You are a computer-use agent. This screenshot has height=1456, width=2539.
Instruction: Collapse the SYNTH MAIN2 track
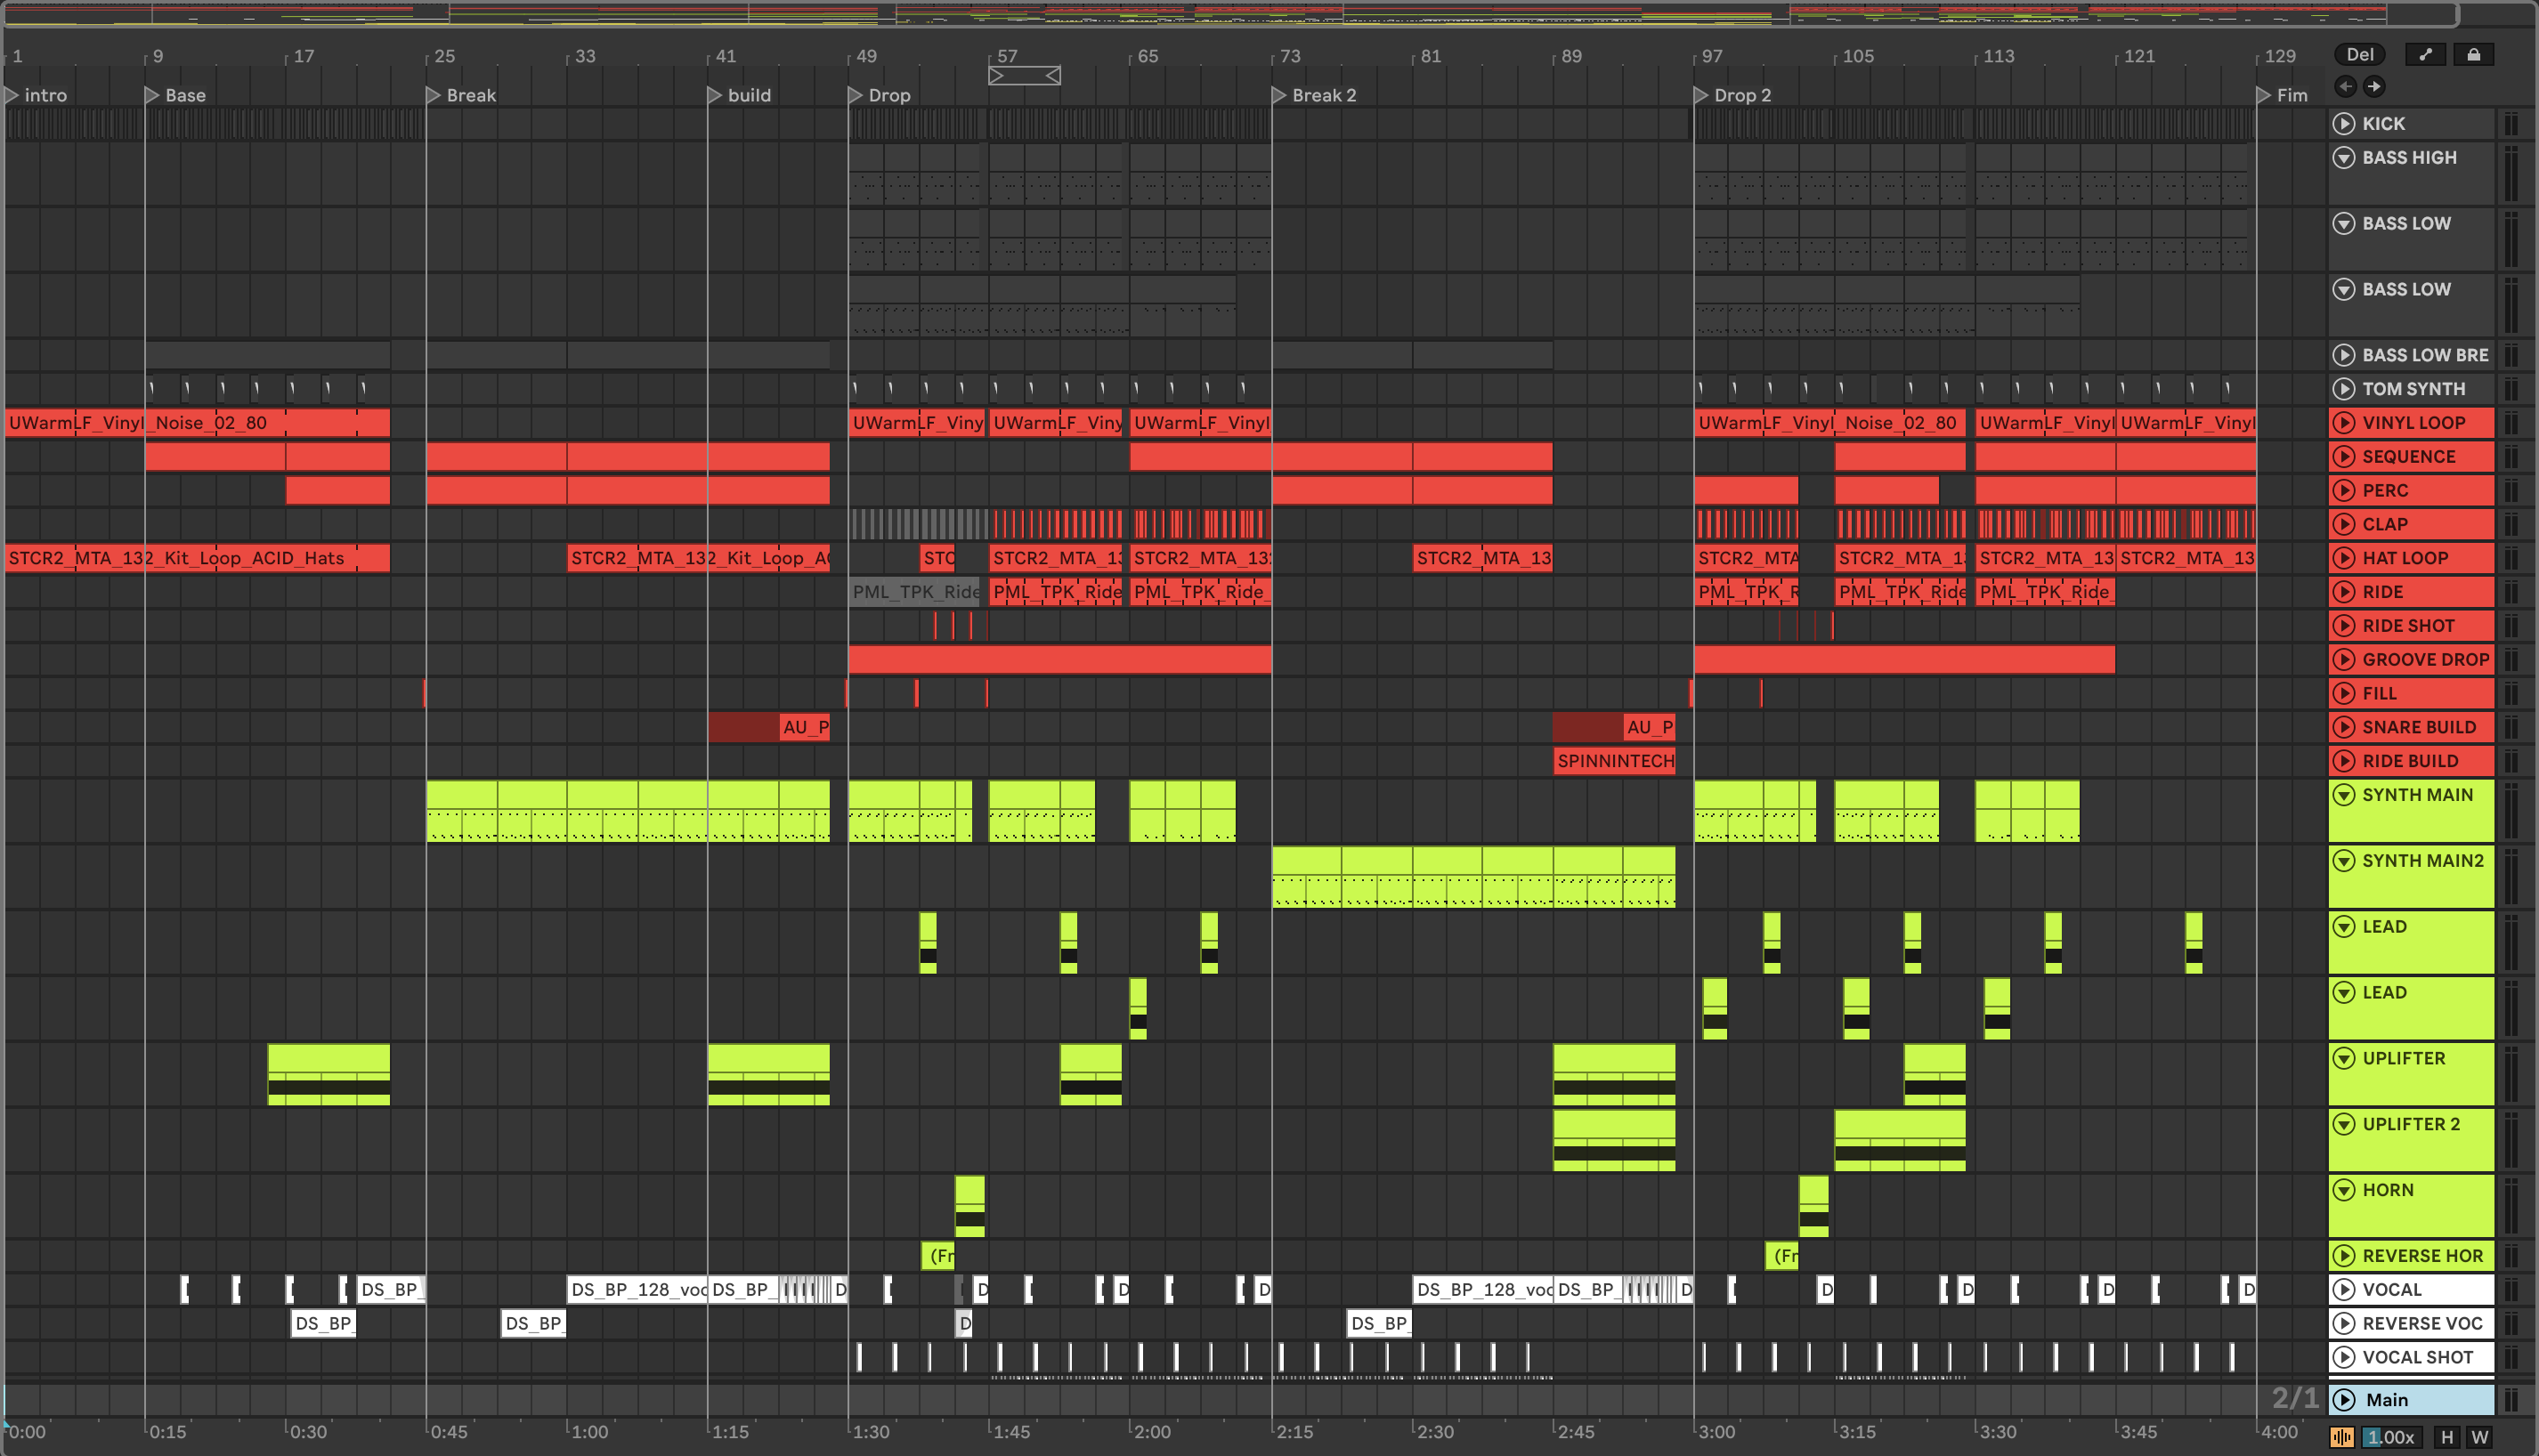(2343, 861)
